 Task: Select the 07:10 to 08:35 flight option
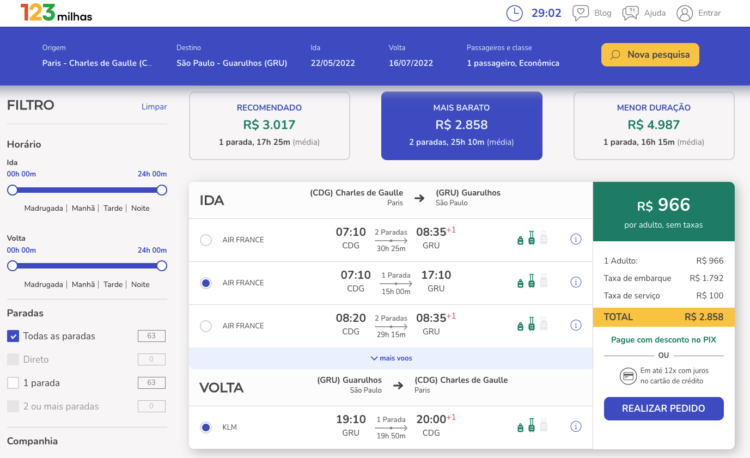click(206, 240)
